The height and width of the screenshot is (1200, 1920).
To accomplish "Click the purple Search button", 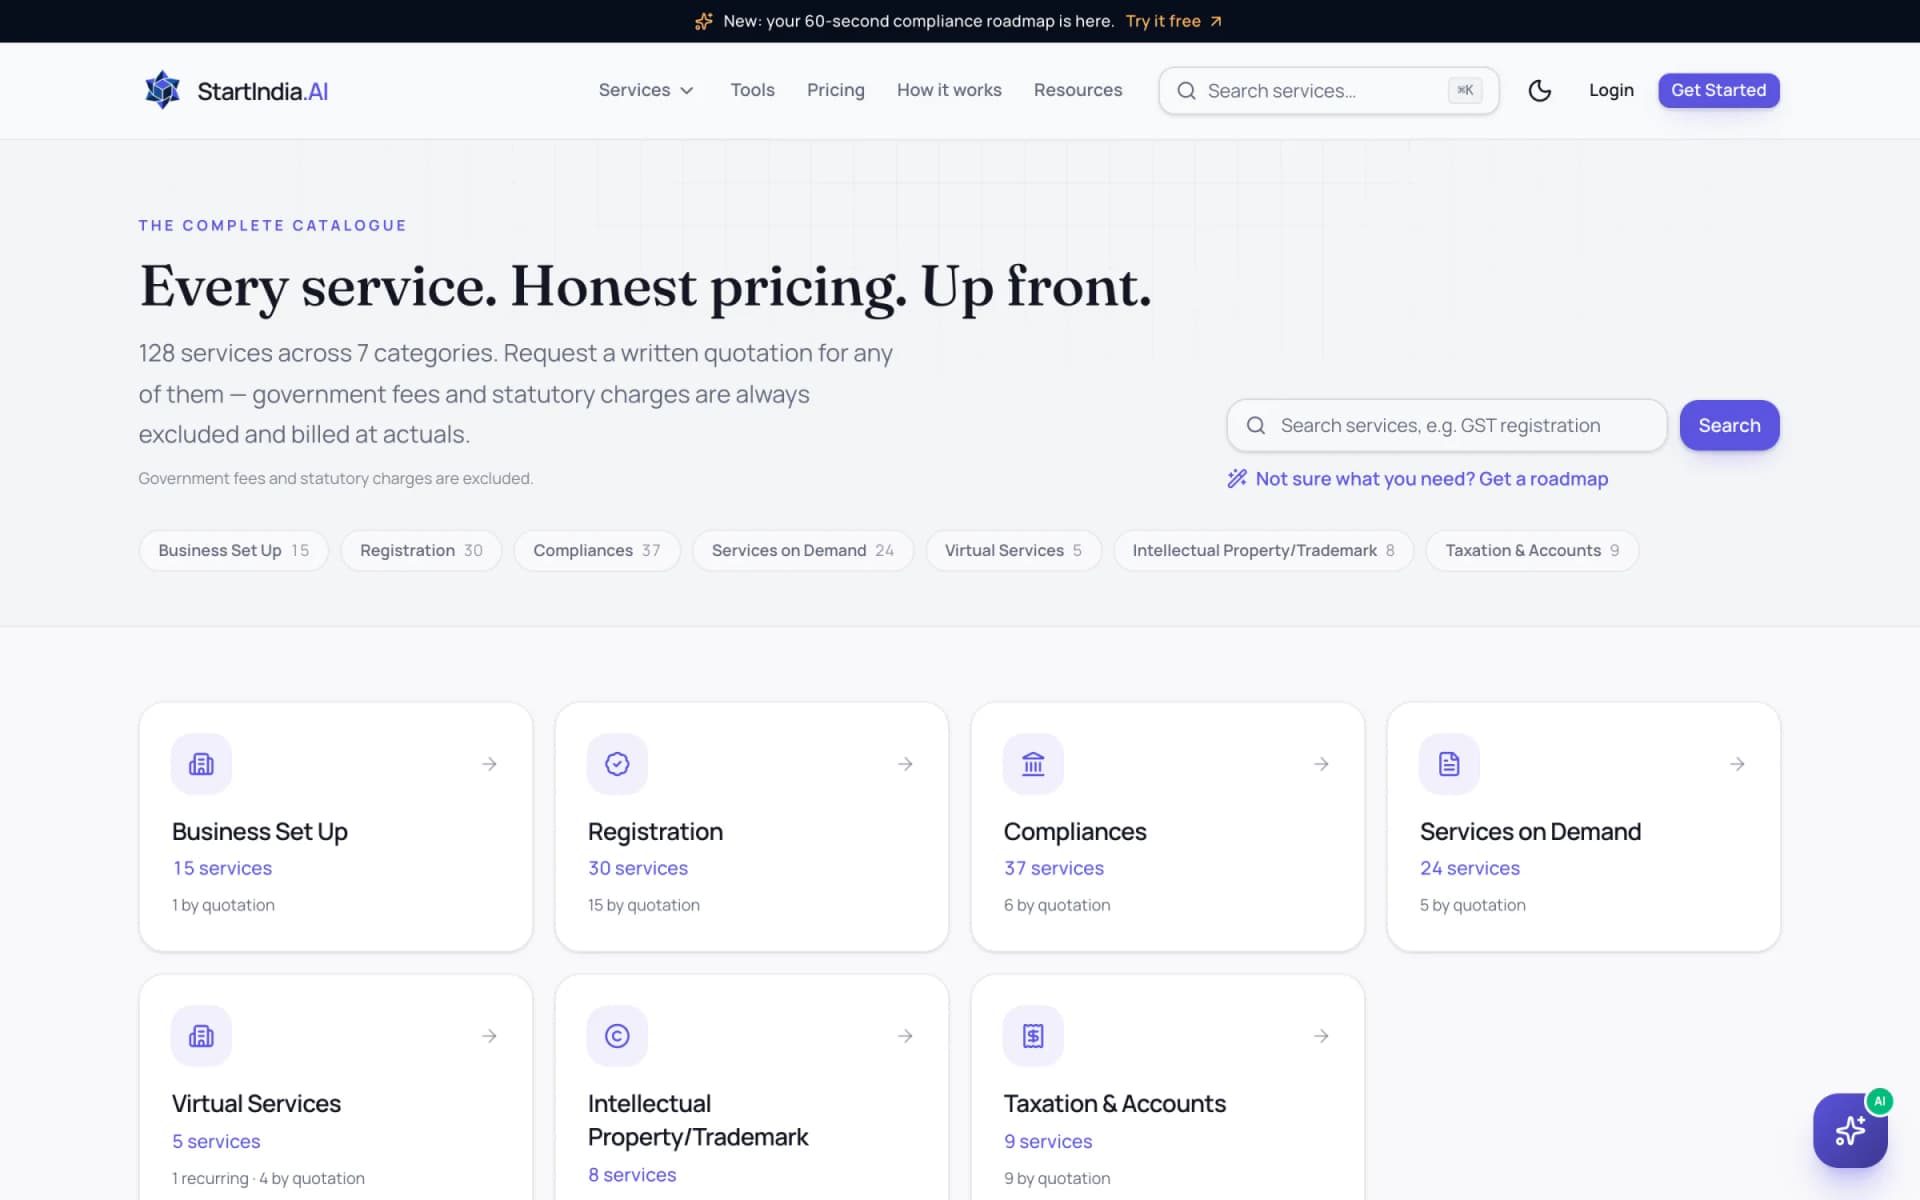I will click(1729, 425).
